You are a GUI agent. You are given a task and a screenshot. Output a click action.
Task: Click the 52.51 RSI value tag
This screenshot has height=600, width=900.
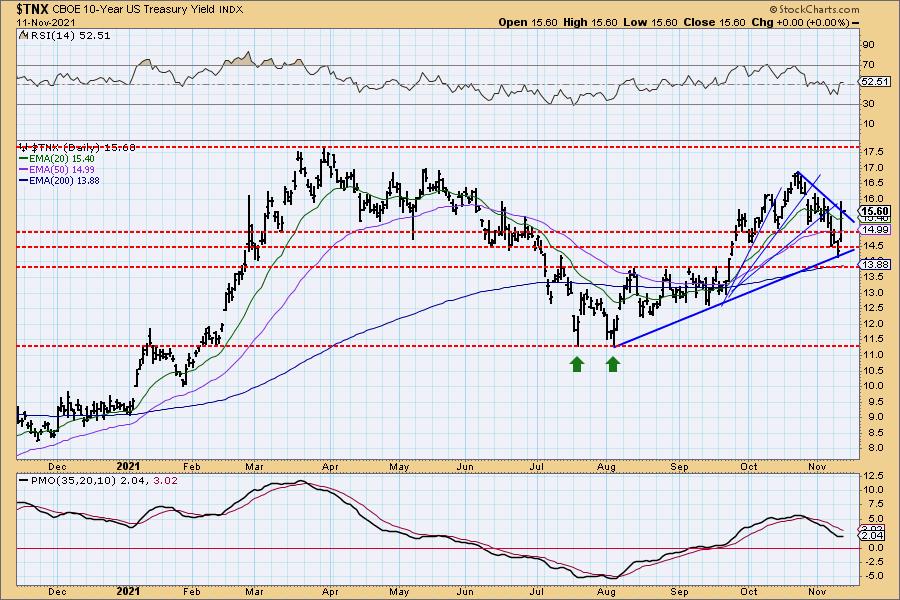click(875, 82)
